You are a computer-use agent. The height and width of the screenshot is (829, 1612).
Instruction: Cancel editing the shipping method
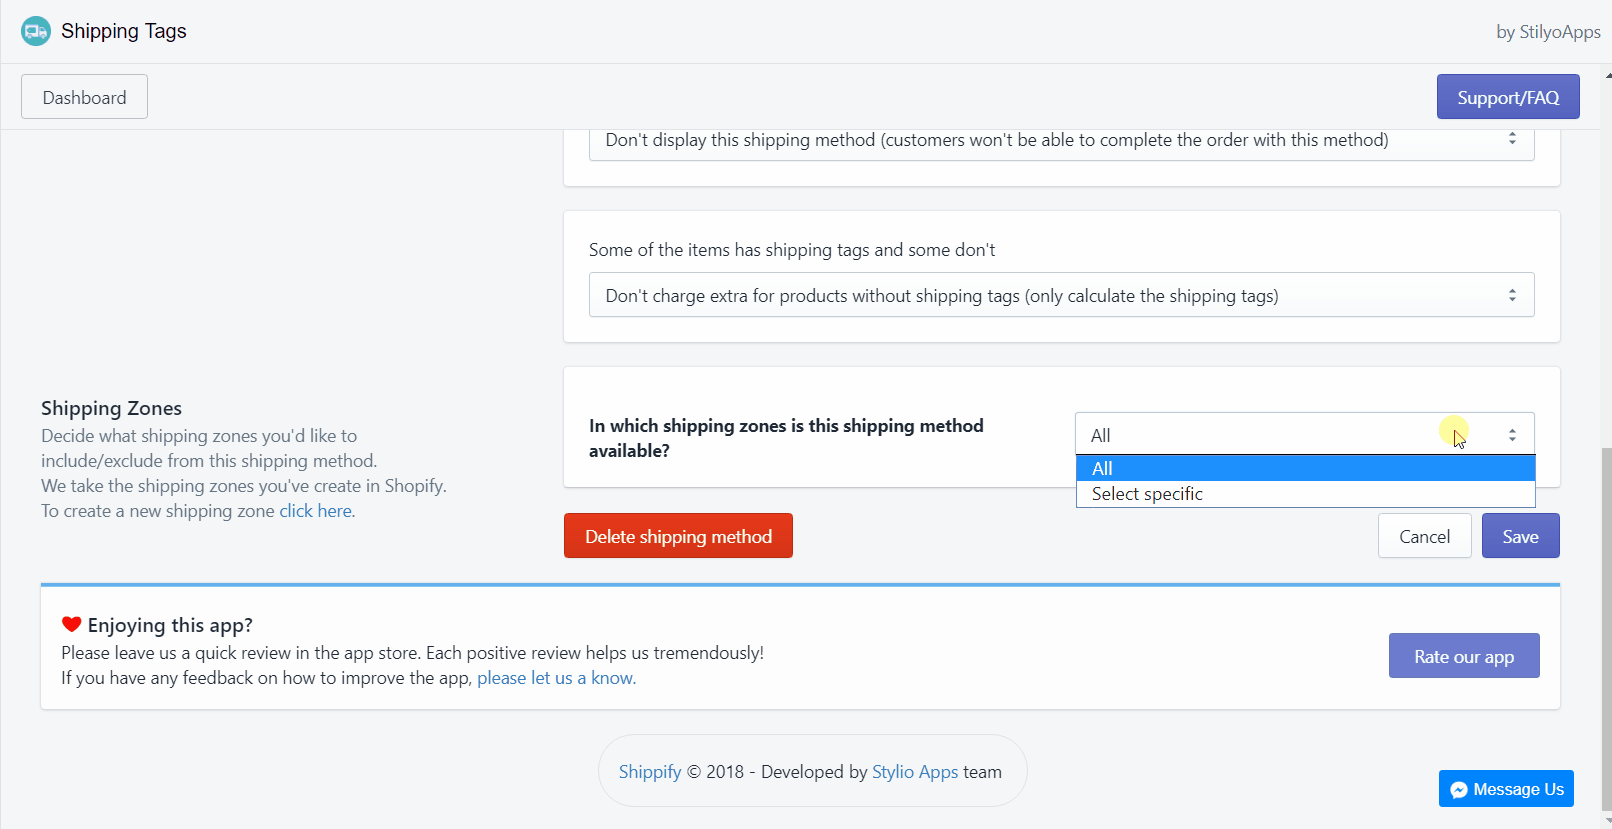(1424, 536)
